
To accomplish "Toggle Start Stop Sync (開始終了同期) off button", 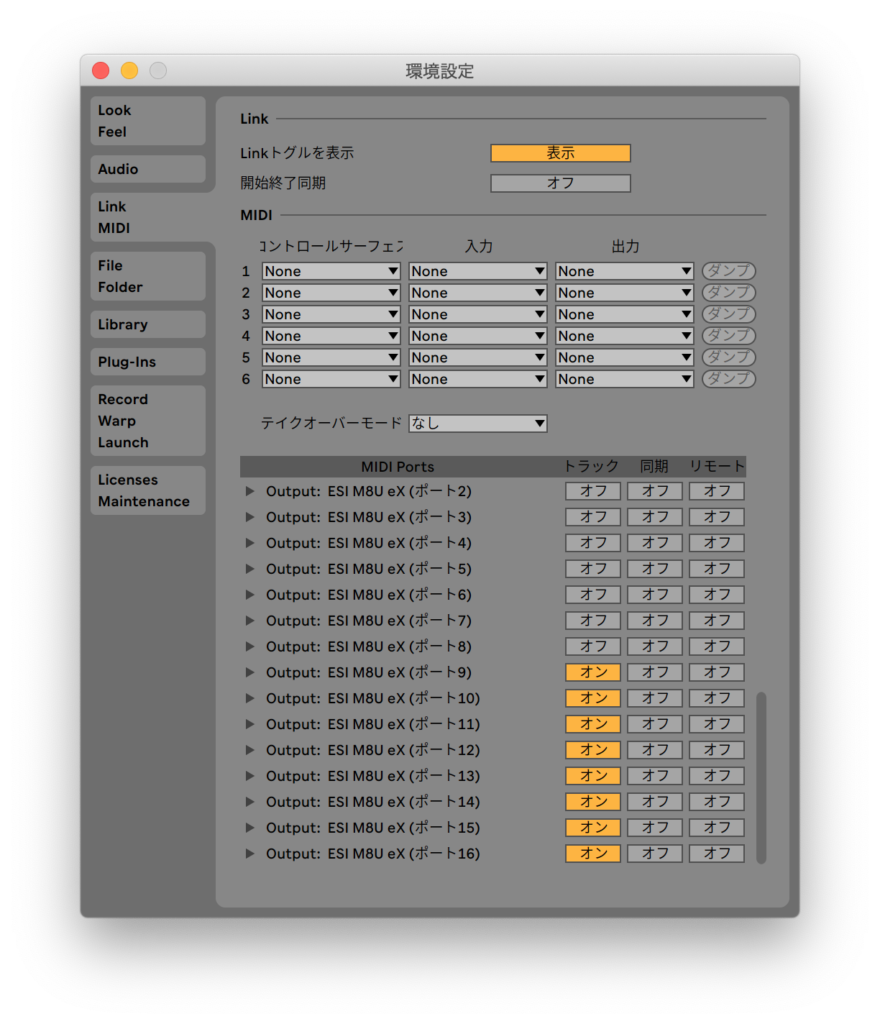I will 560,184.
